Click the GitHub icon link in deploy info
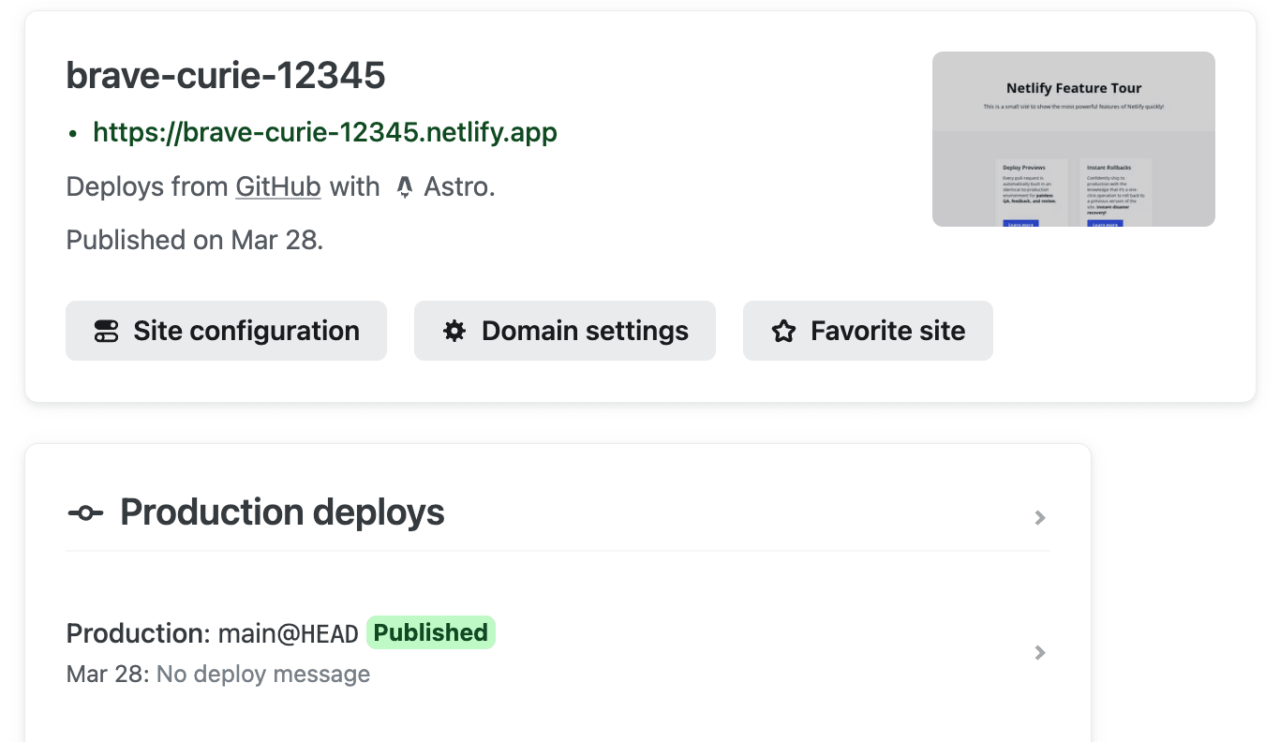The image size is (1280, 742). (x=278, y=186)
